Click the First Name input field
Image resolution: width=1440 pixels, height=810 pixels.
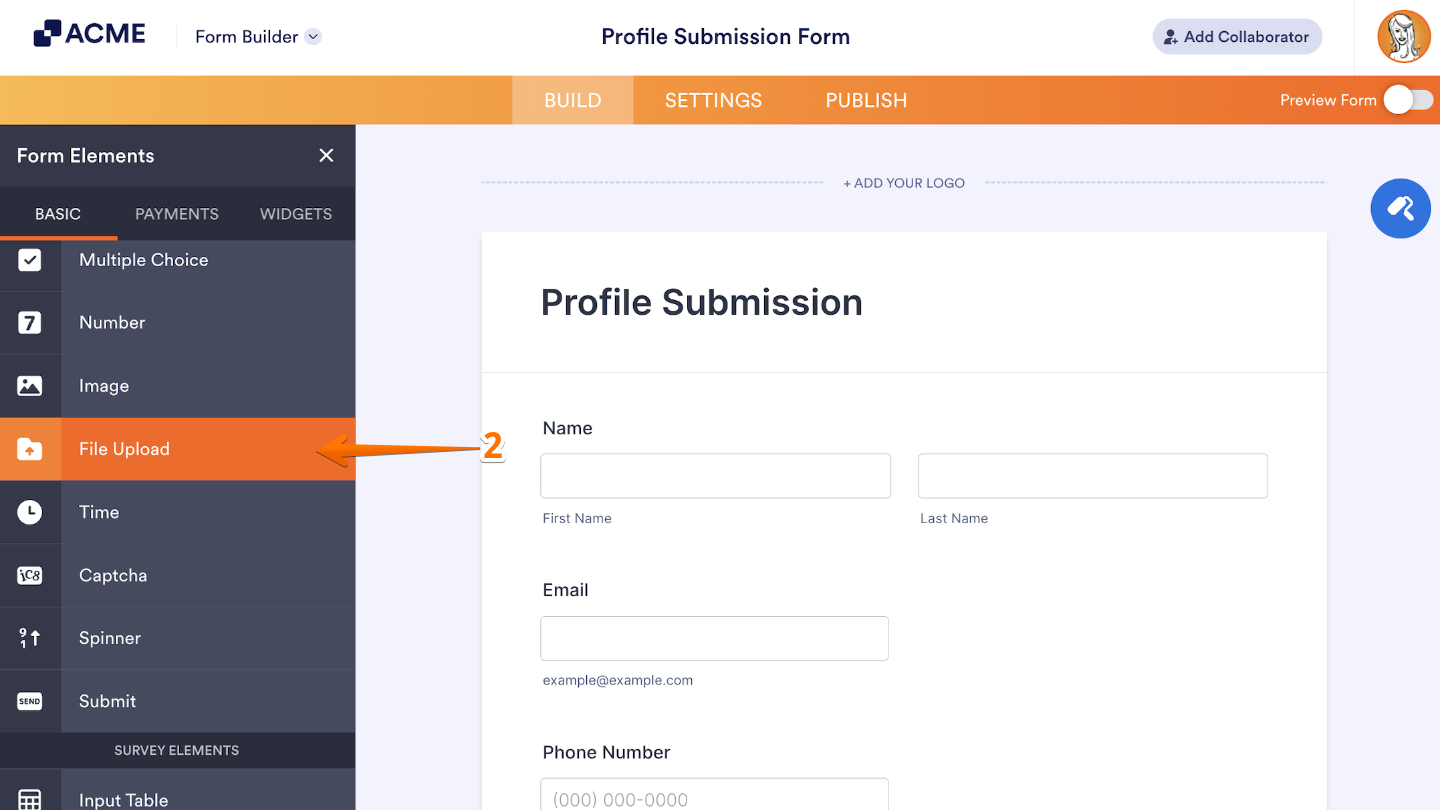[715, 475]
